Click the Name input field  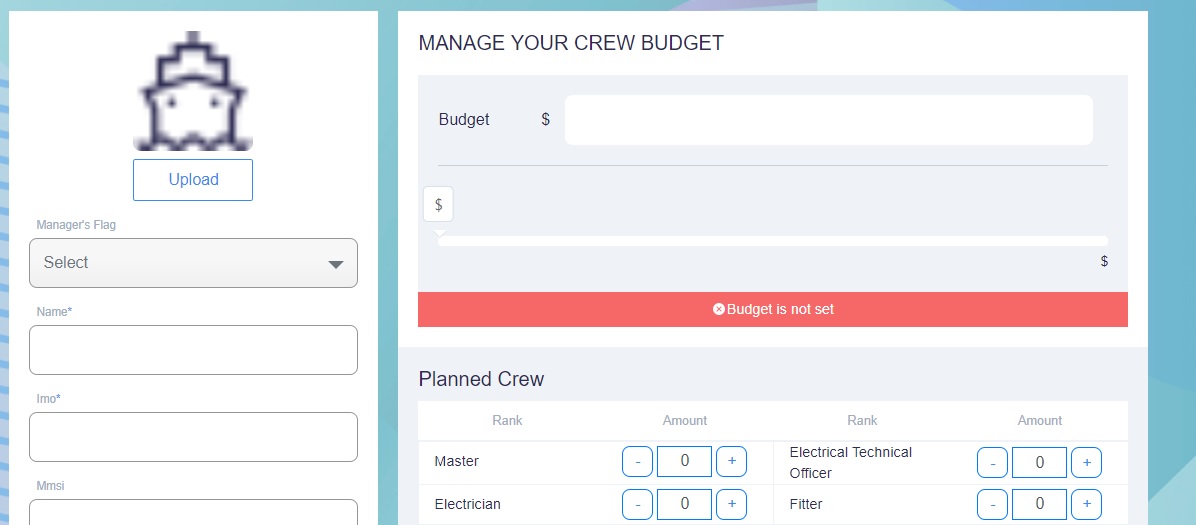point(193,350)
